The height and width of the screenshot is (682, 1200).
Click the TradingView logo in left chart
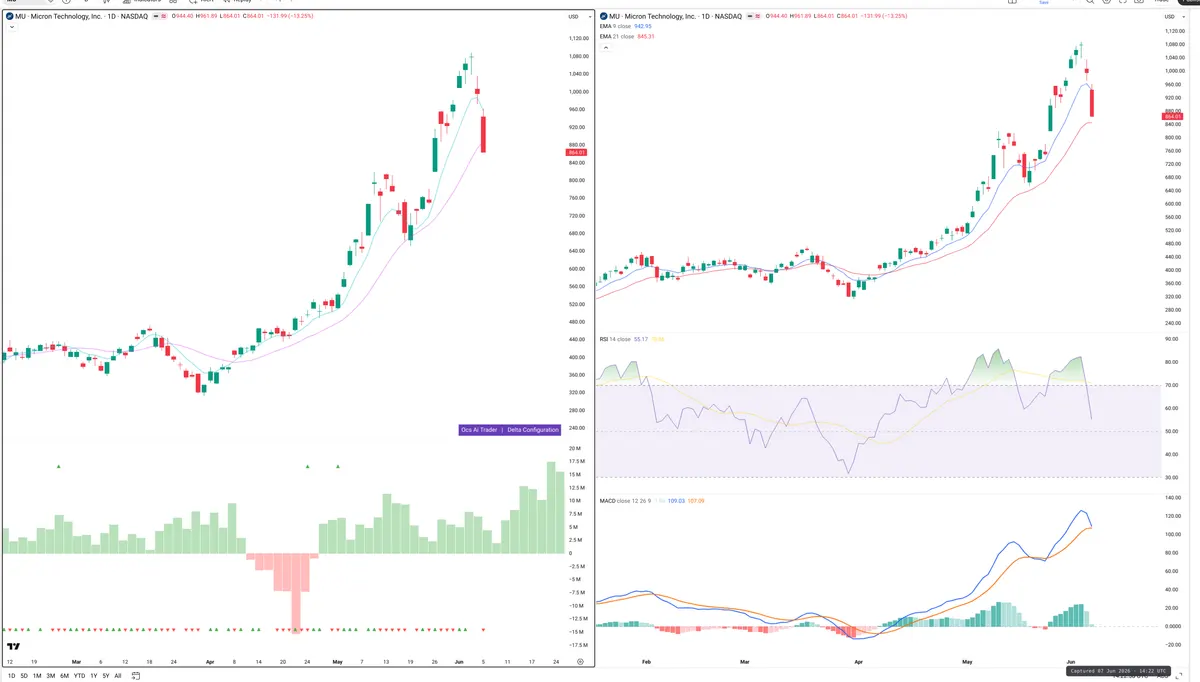tap(11, 646)
